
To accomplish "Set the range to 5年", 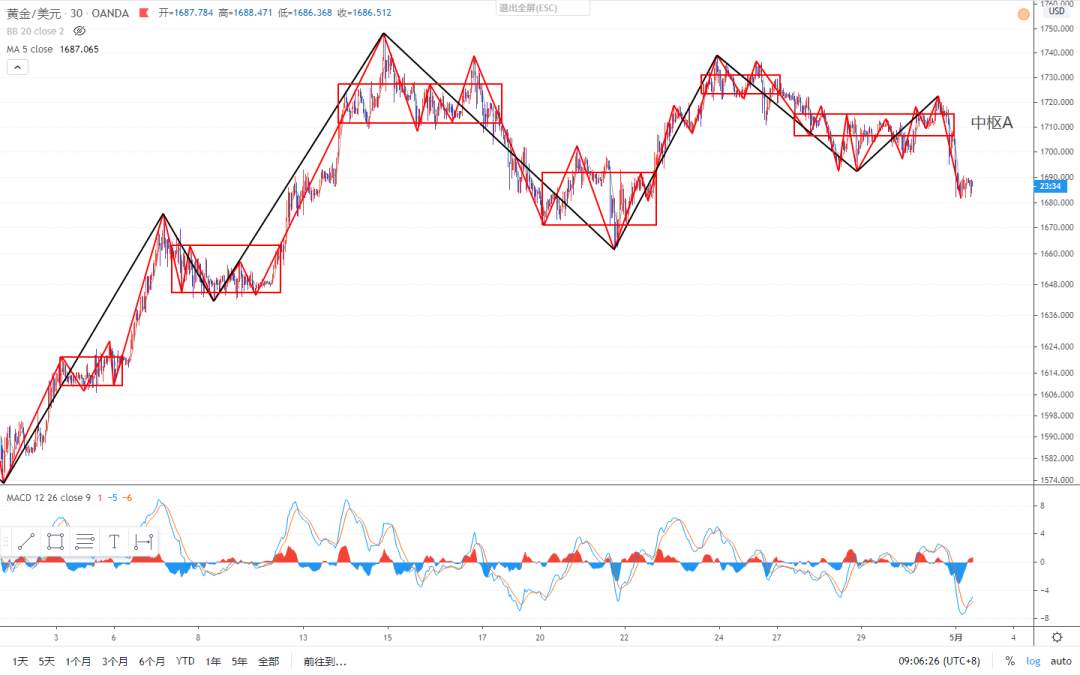I will click(x=239, y=661).
